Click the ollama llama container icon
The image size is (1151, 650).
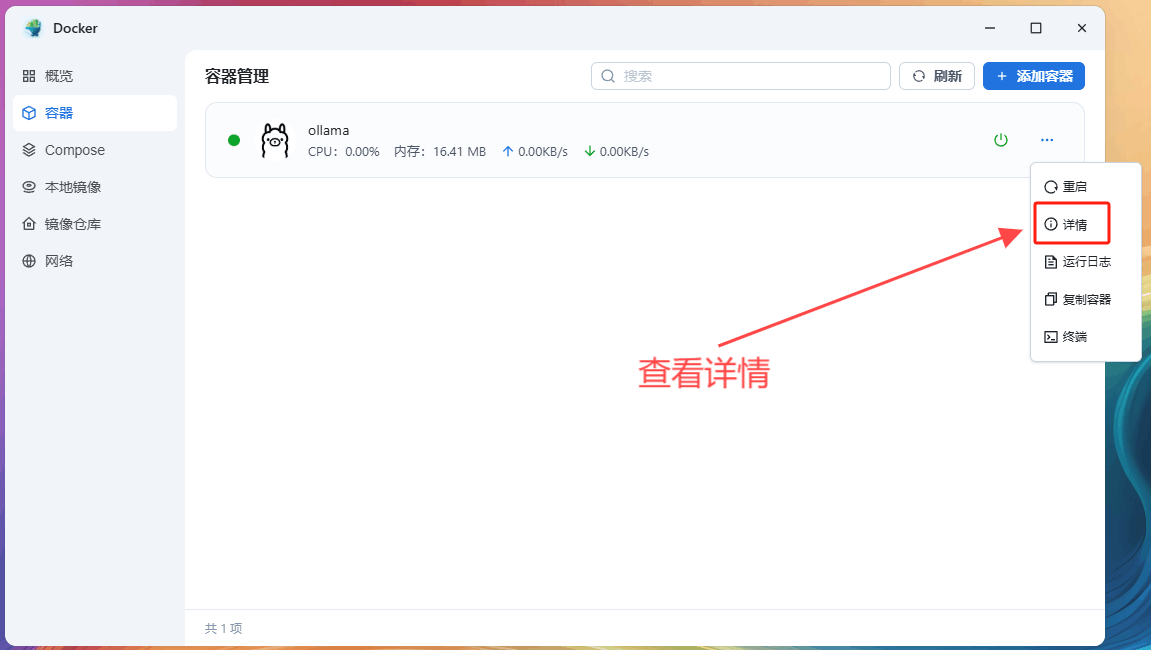click(x=274, y=140)
